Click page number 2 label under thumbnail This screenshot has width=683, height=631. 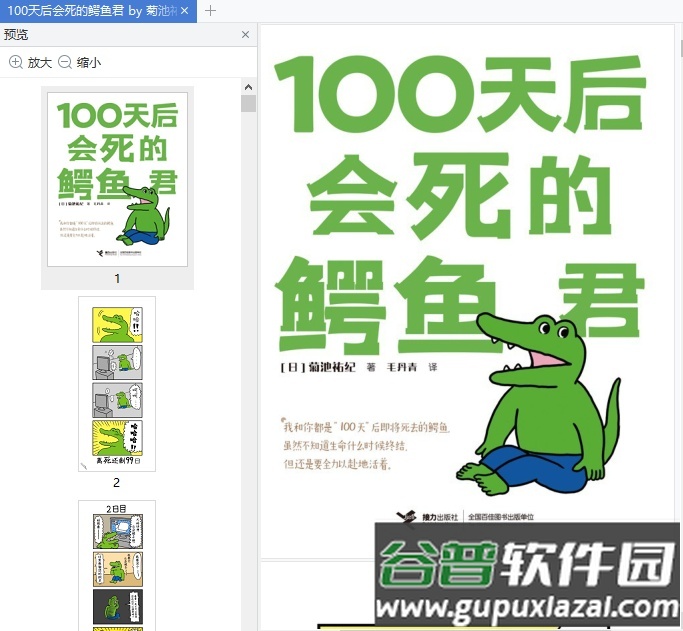pyautogui.click(x=116, y=483)
